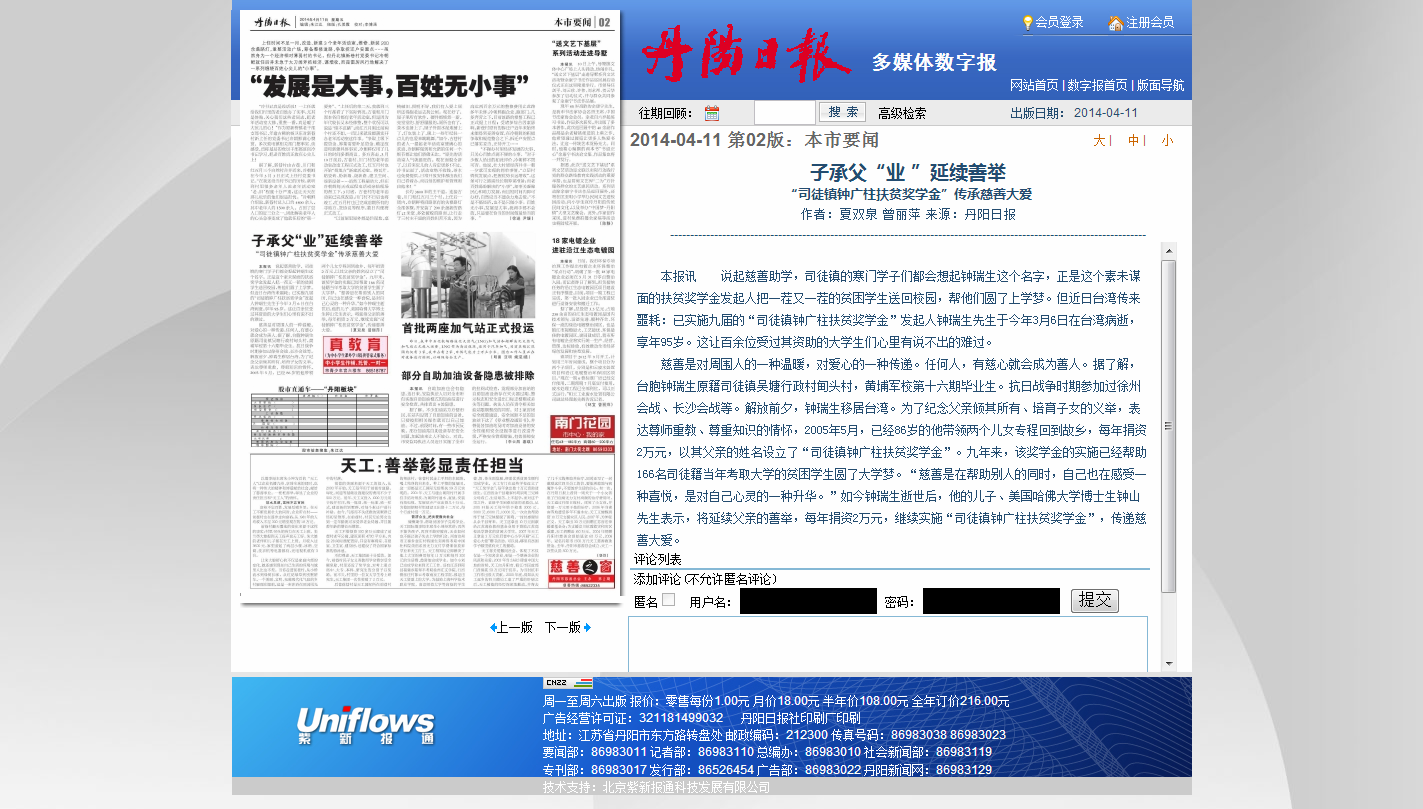This screenshot has width=1423, height=809.
Task: Set article font size to 中
Action: [x=1133, y=141]
